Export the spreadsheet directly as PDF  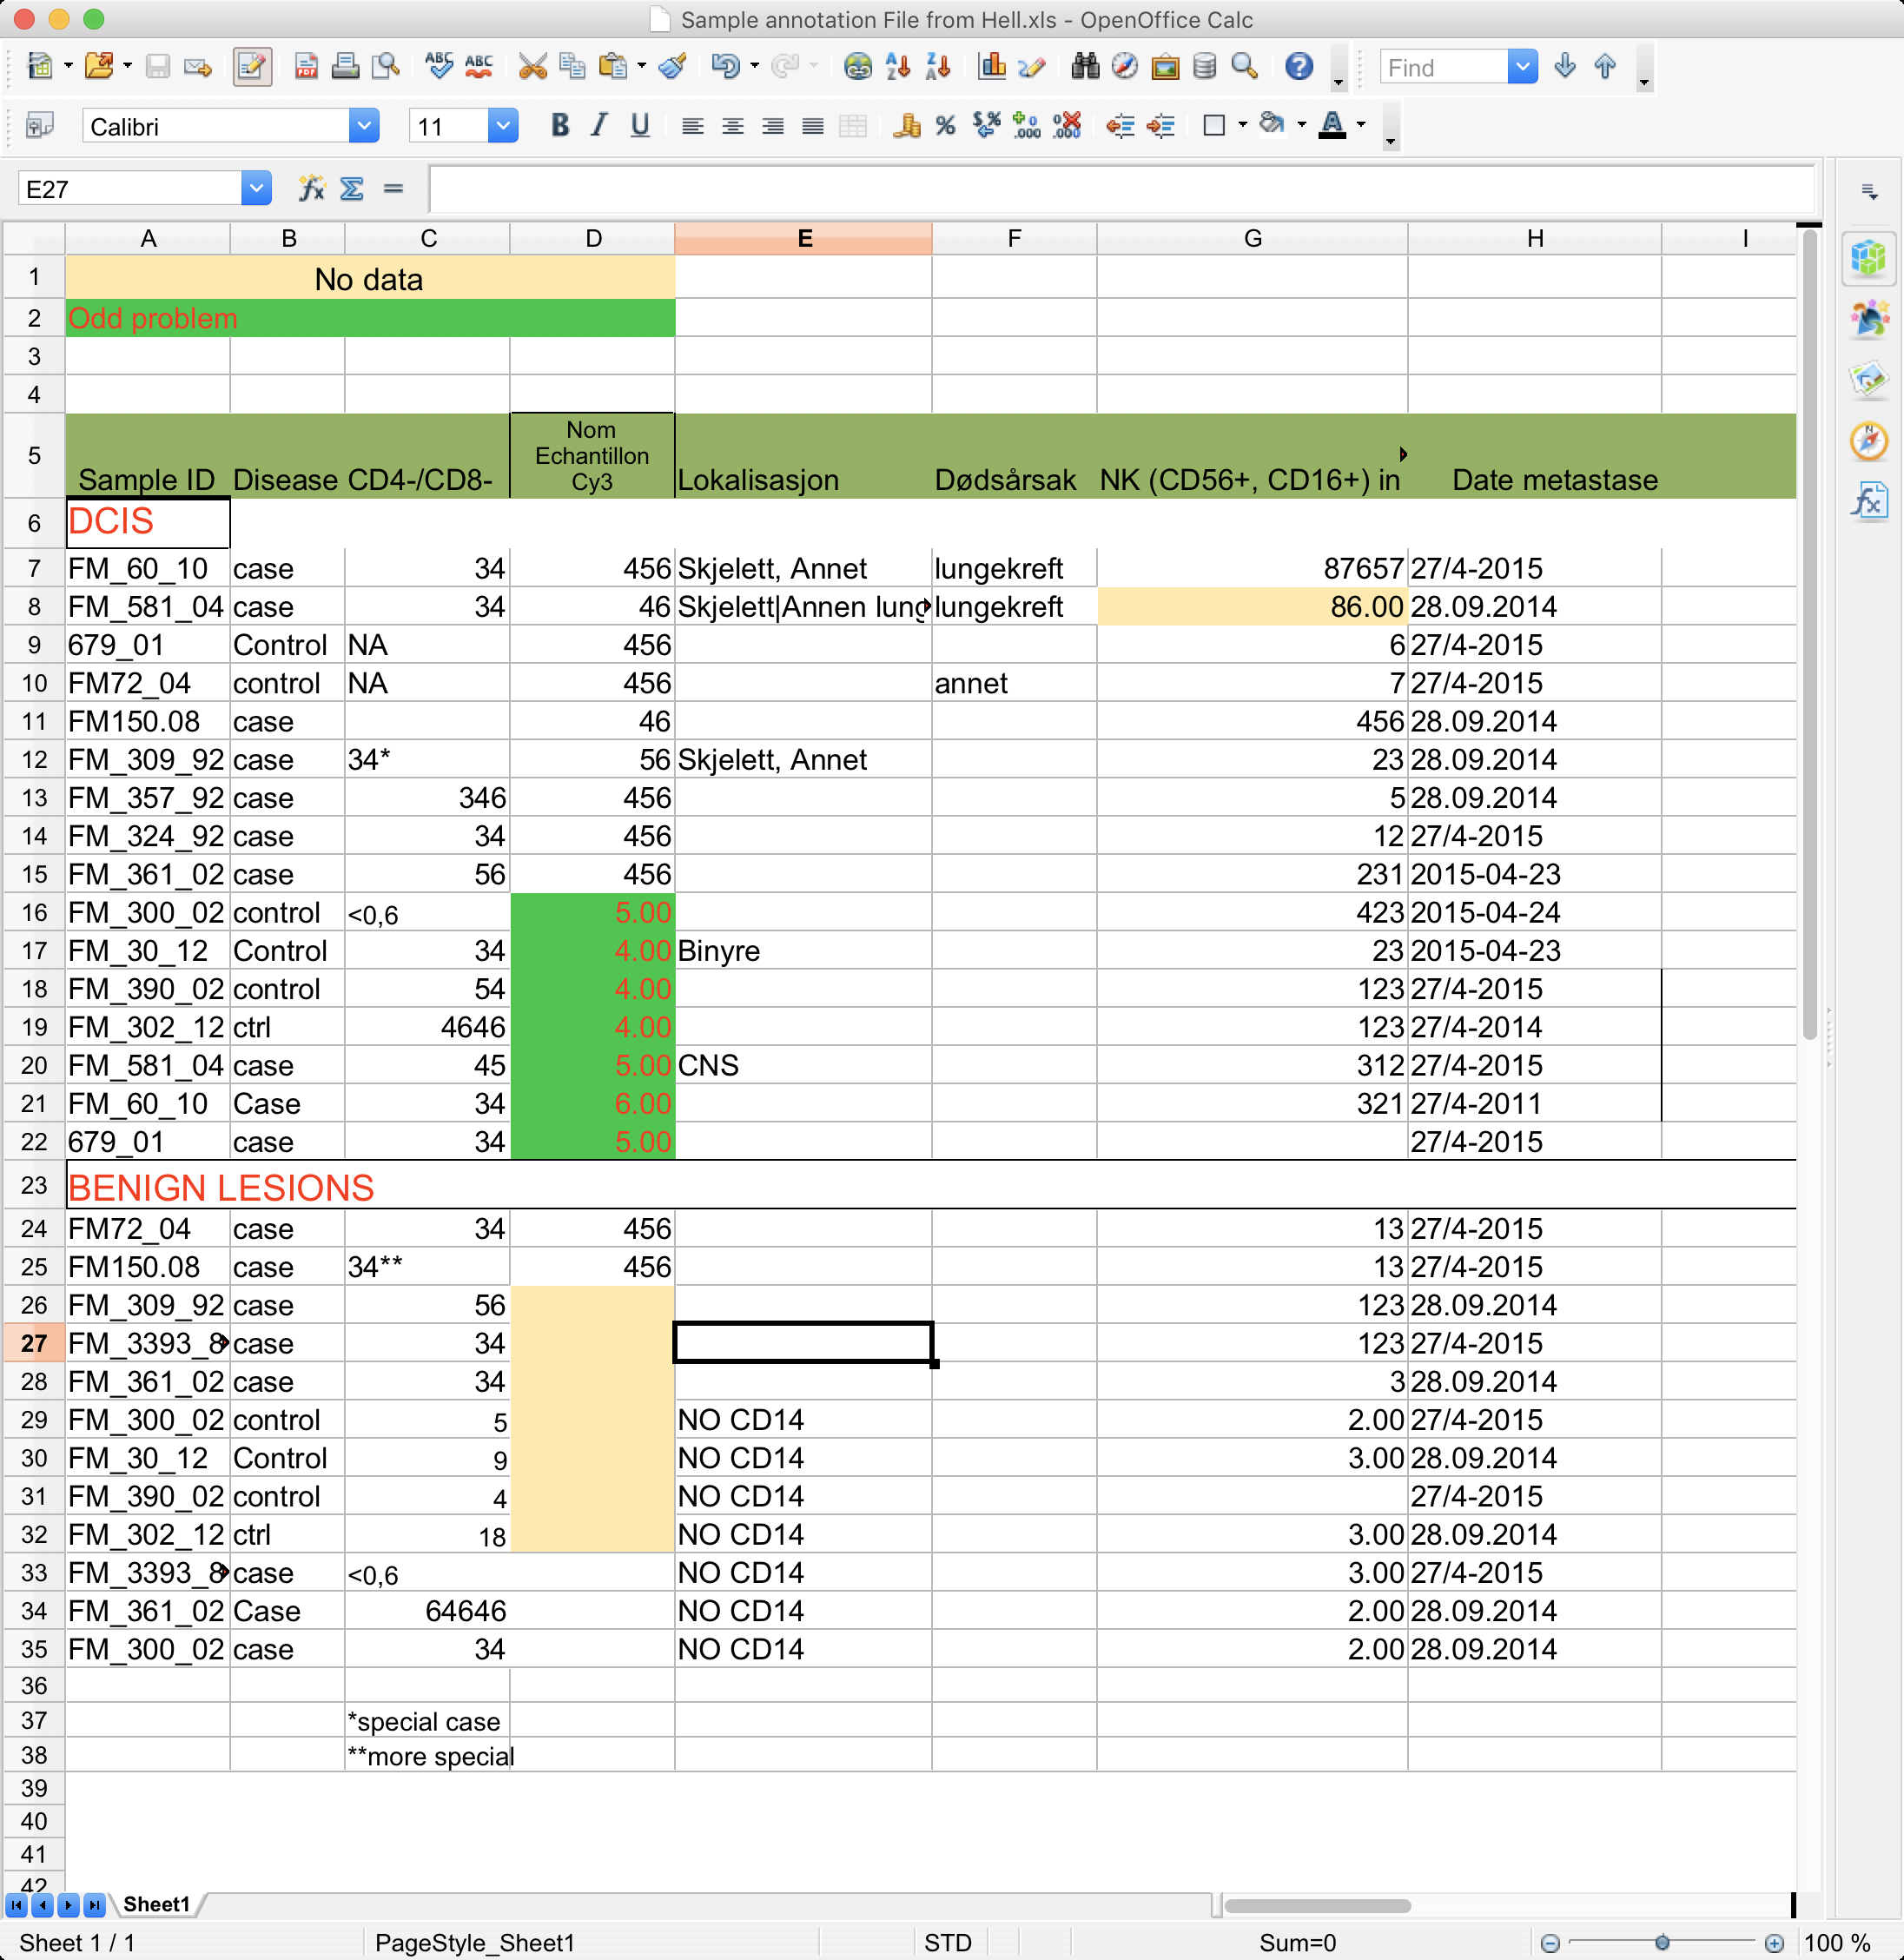pyautogui.click(x=305, y=66)
